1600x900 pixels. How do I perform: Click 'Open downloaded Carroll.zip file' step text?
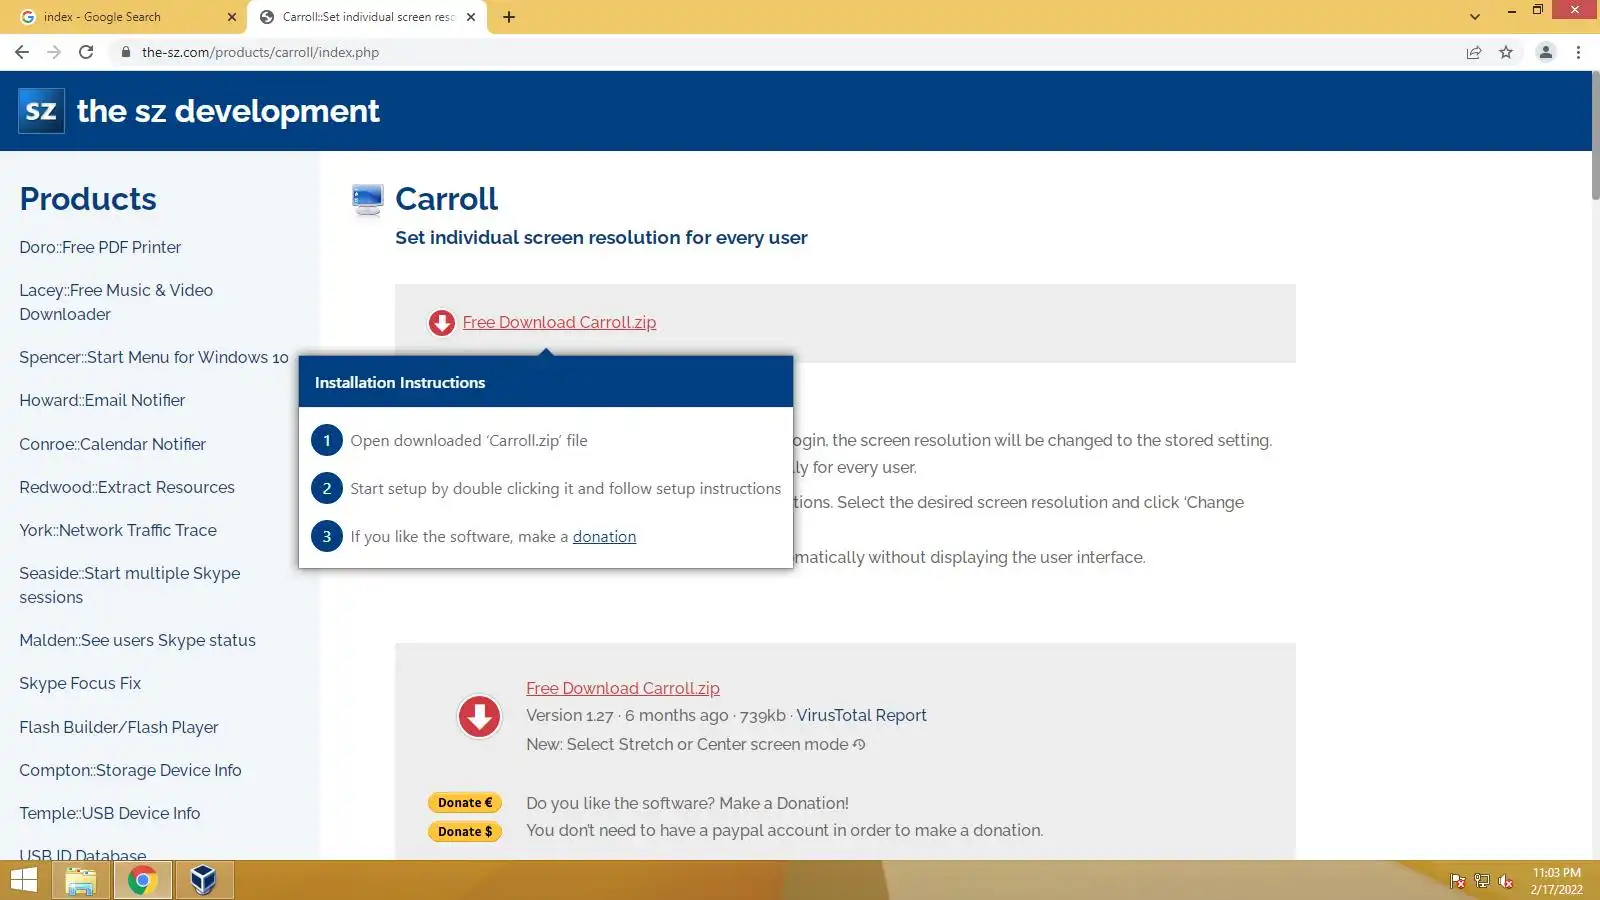tap(468, 440)
